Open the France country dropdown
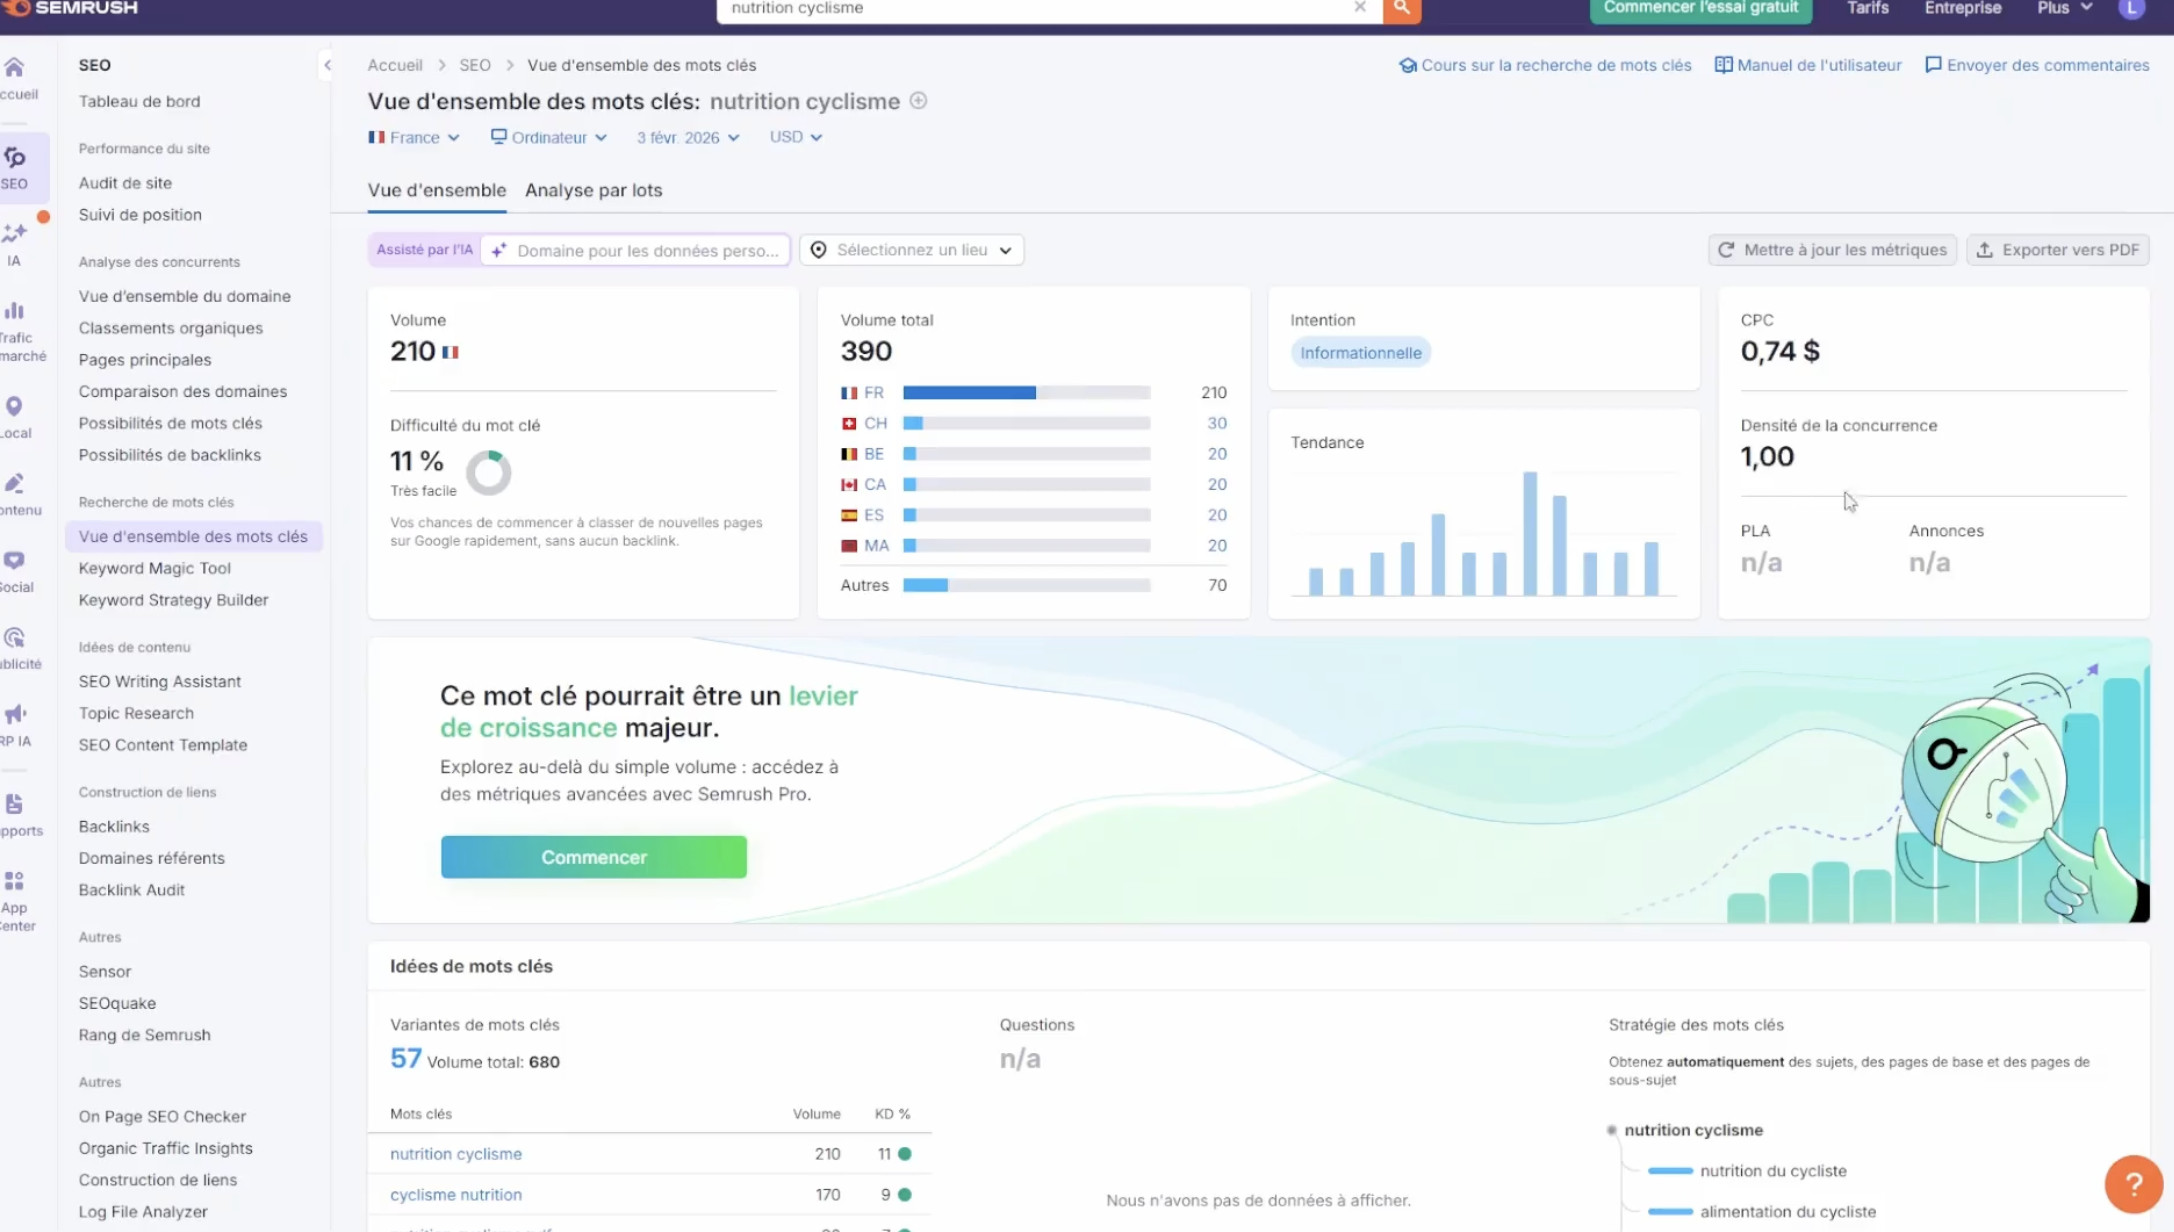The height and width of the screenshot is (1232, 2174). 414,137
